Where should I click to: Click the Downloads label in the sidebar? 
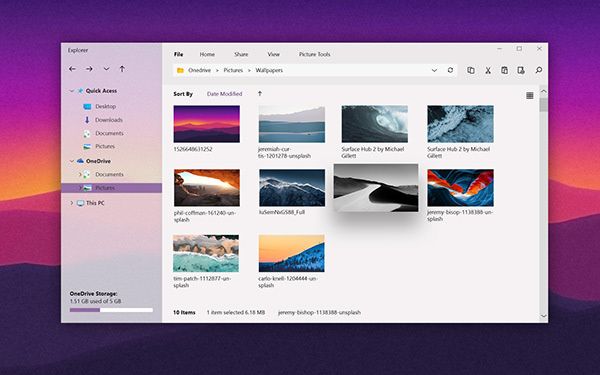click(109, 120)
